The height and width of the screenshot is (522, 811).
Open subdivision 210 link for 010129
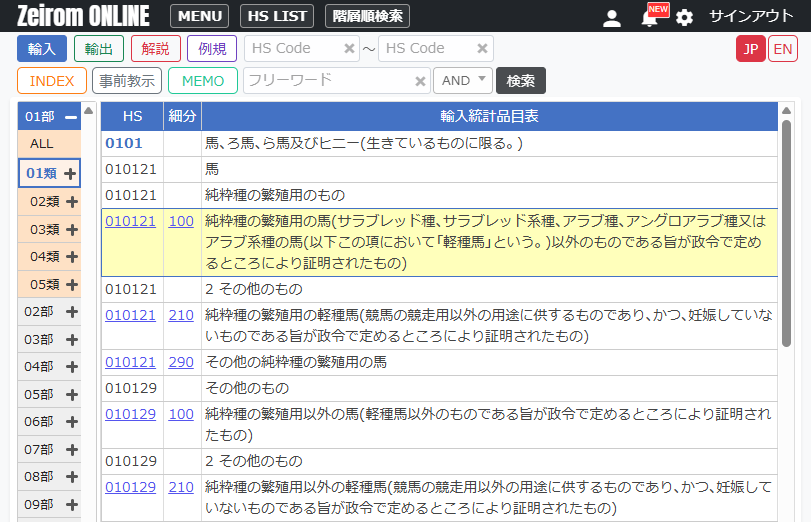[181, 487]
